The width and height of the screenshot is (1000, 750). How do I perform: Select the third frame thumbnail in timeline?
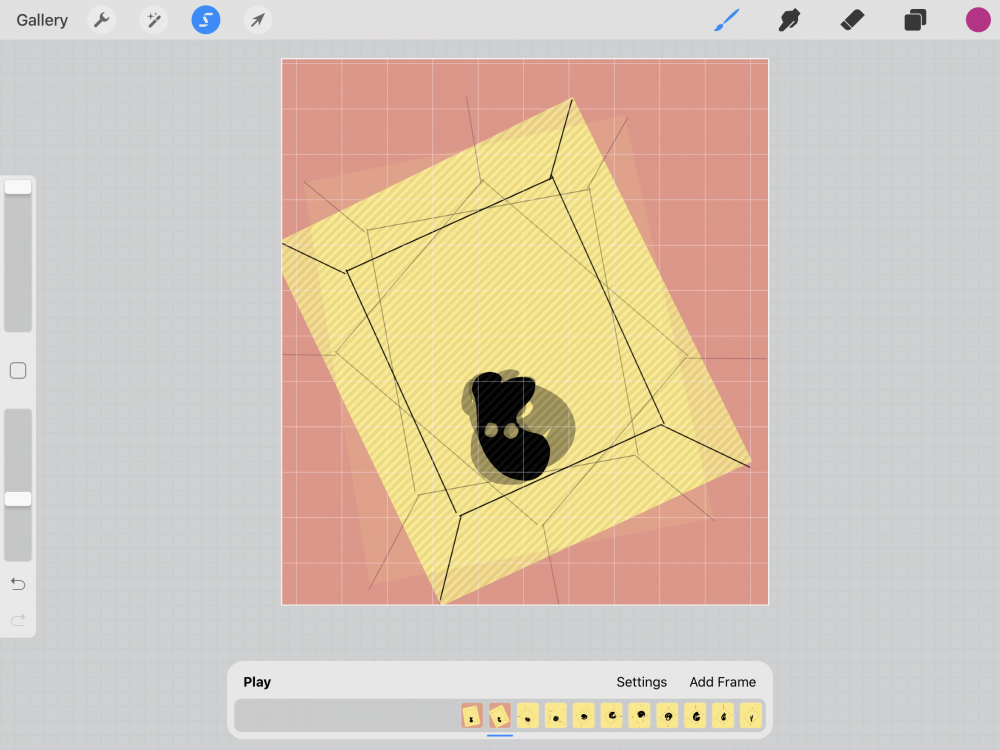(x=527, y=716)
